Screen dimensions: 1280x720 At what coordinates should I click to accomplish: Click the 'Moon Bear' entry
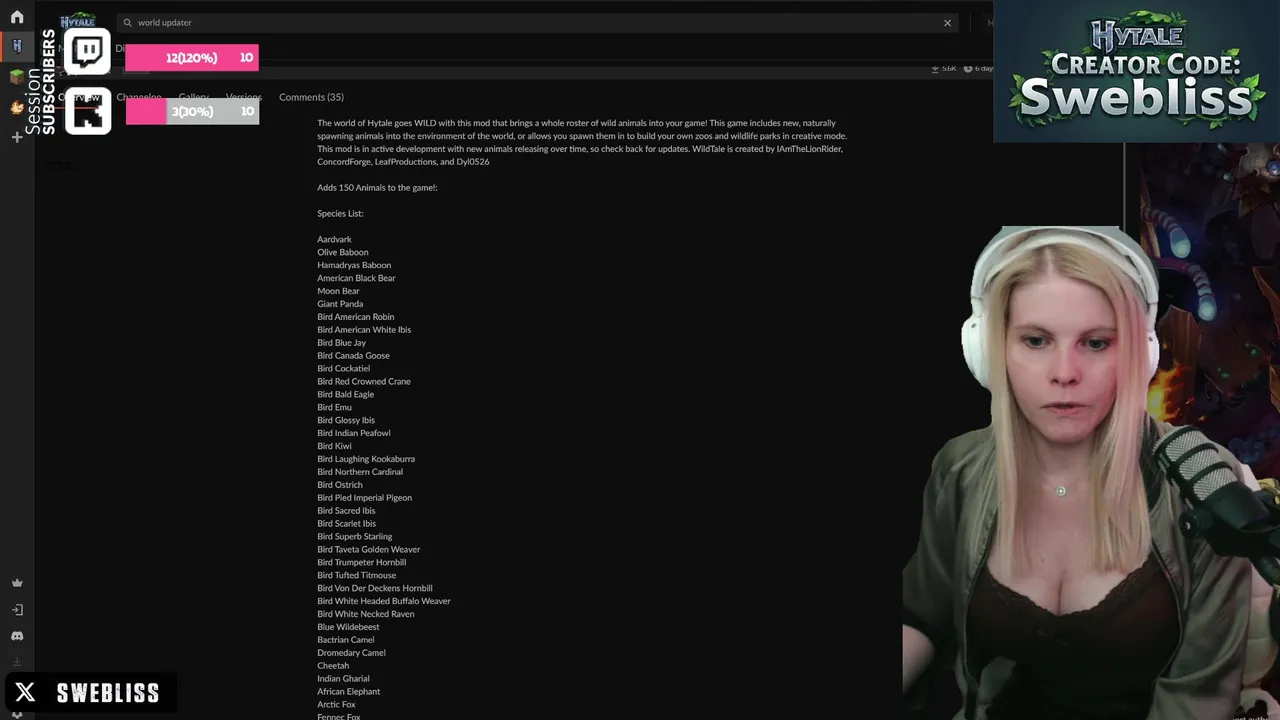tap(338, 292)
